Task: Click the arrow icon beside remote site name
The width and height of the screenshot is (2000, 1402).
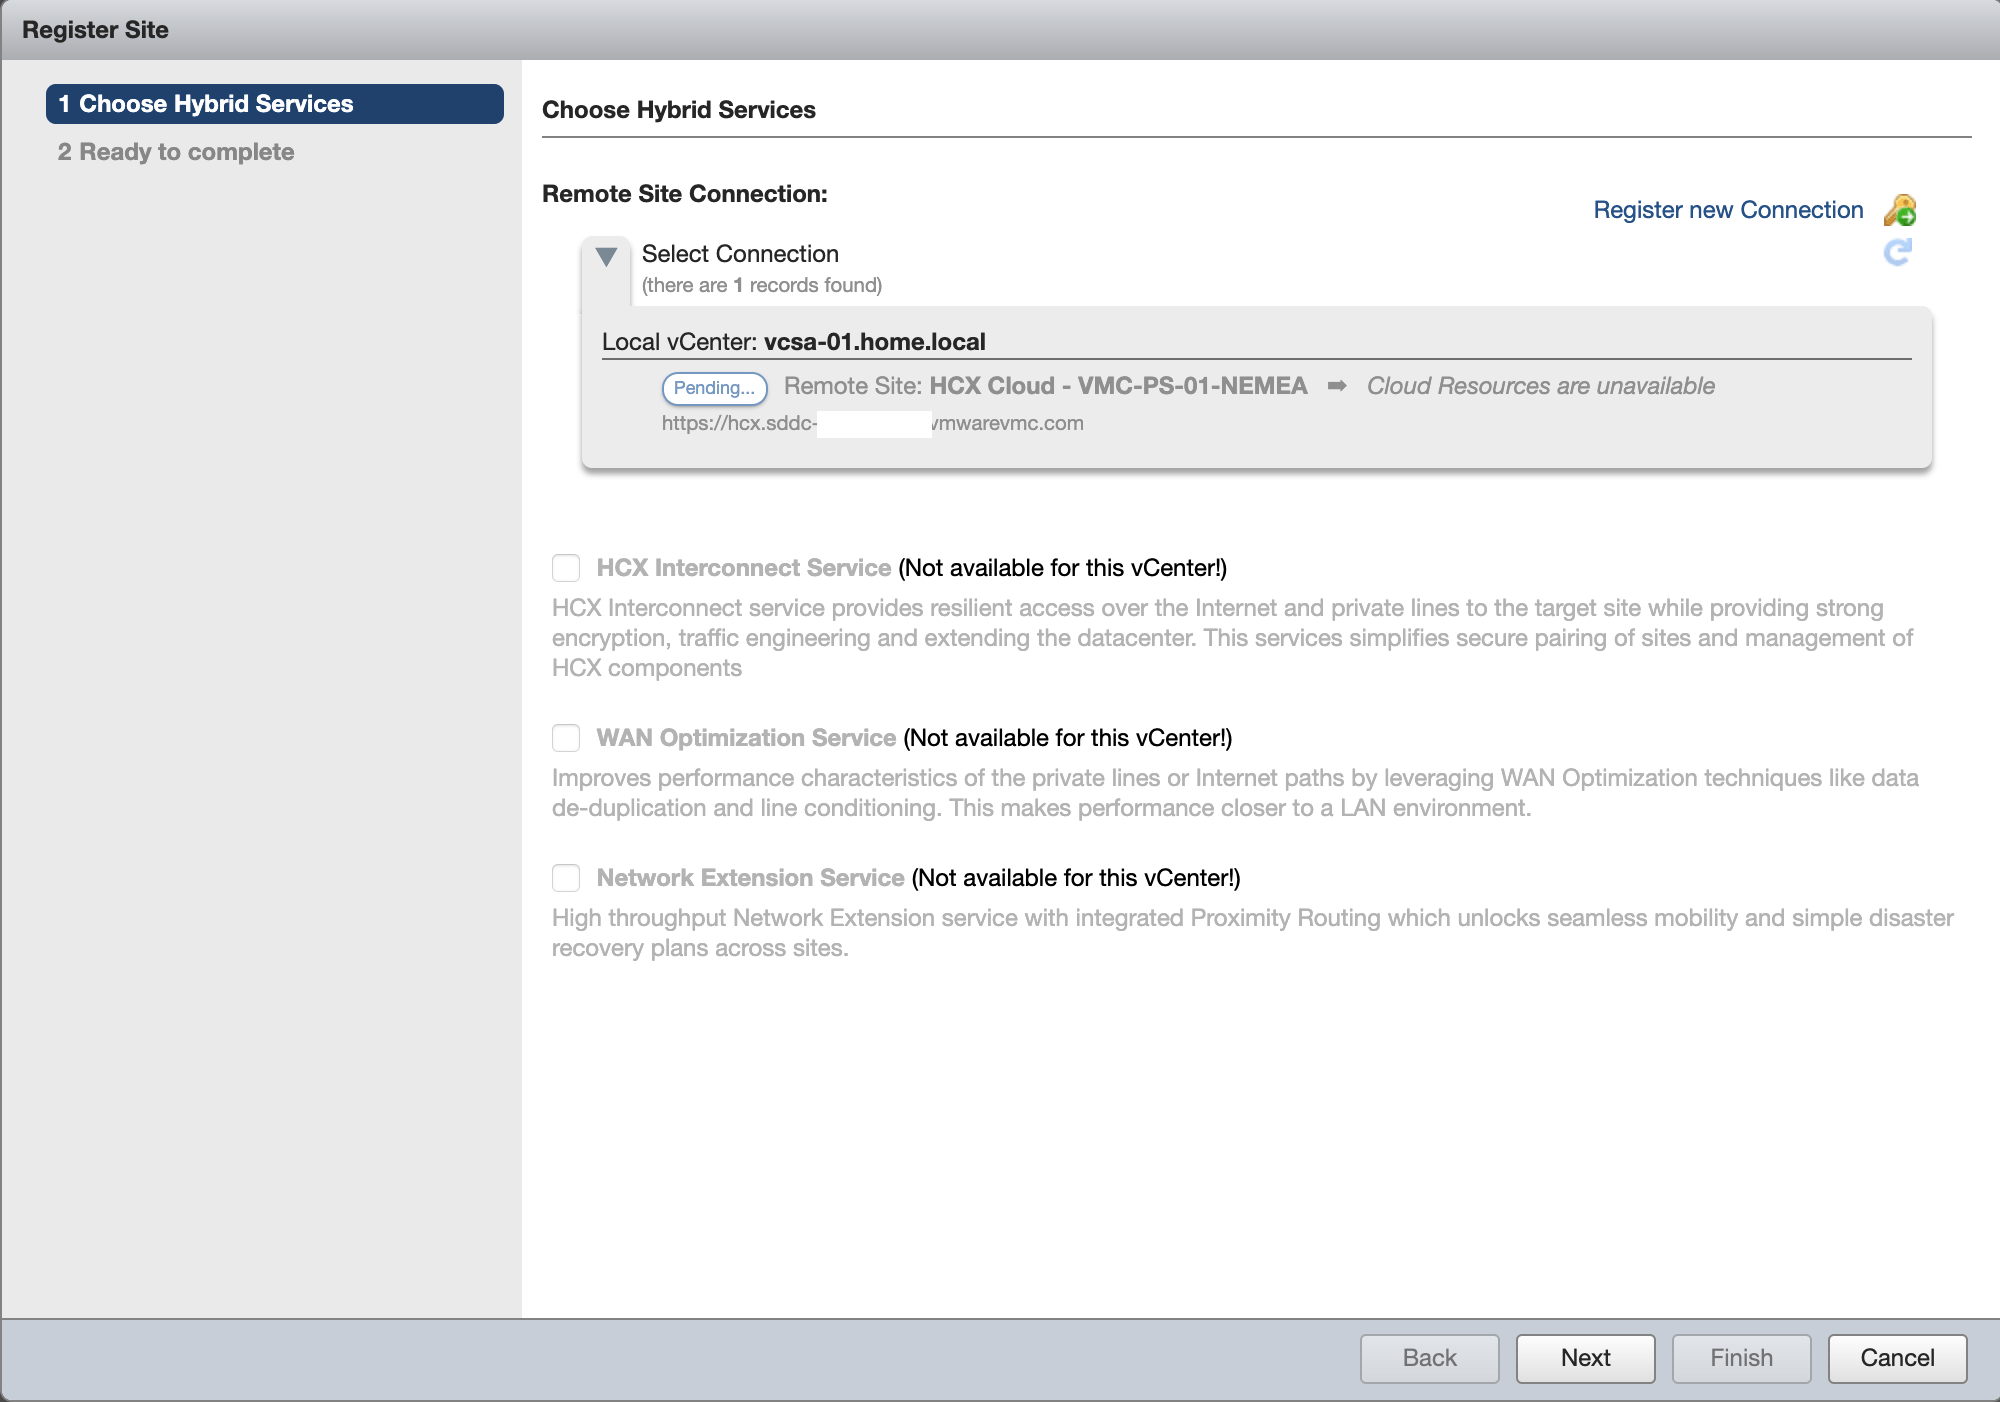Action: point(1337,386)
